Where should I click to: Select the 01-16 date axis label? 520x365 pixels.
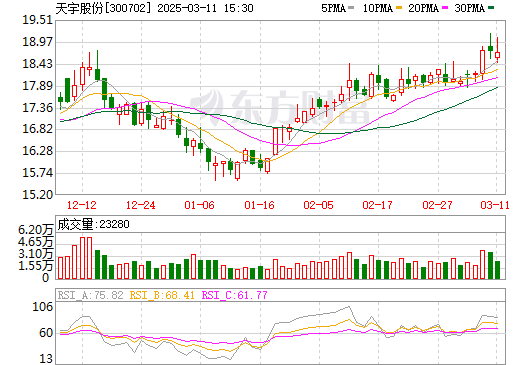point(259,205)
